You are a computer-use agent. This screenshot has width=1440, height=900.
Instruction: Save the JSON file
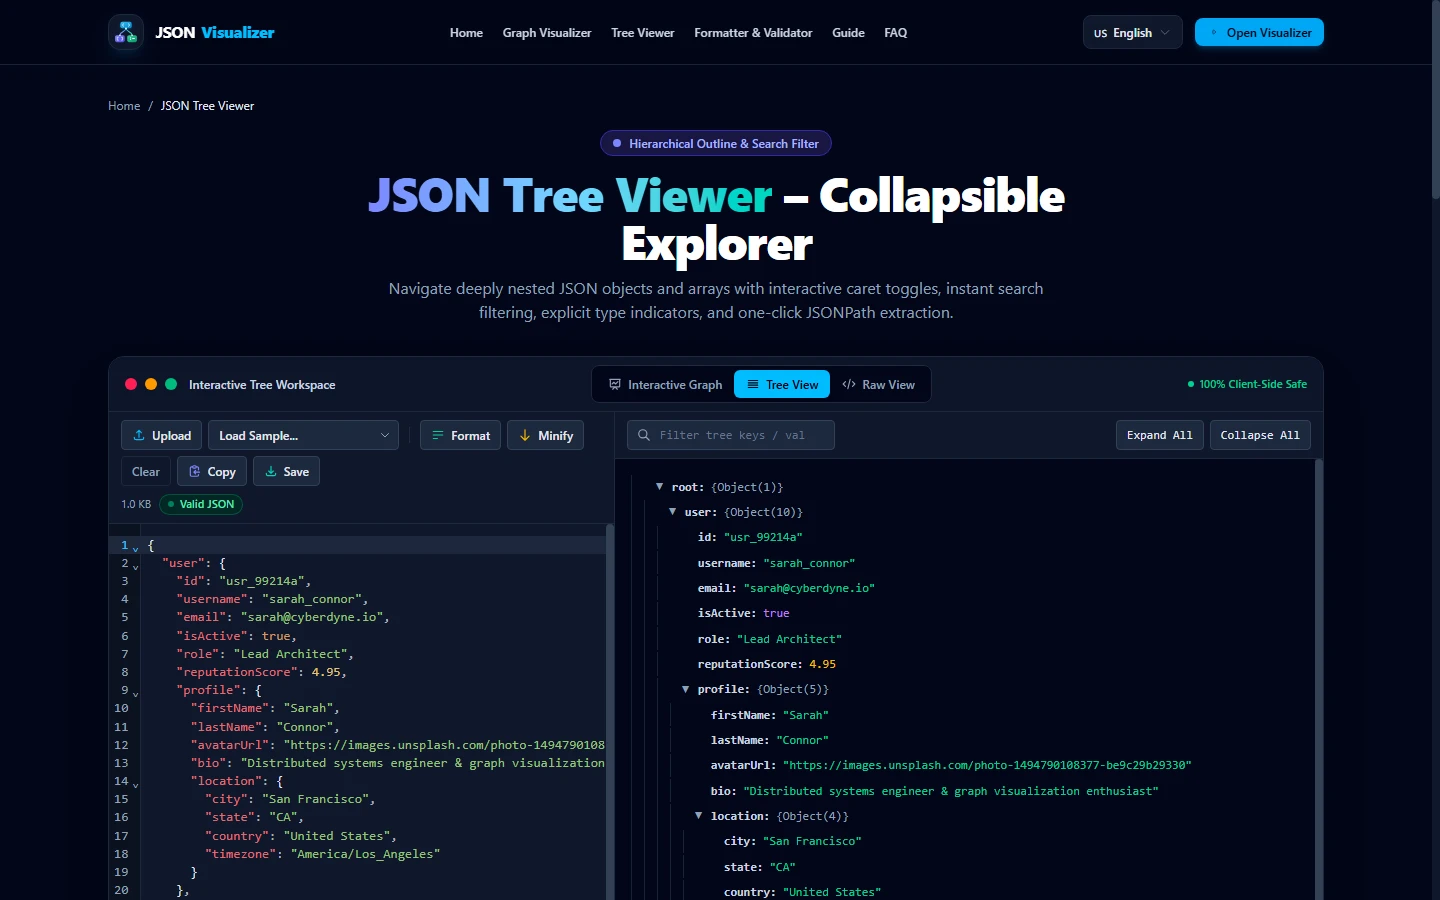point(286,471)
